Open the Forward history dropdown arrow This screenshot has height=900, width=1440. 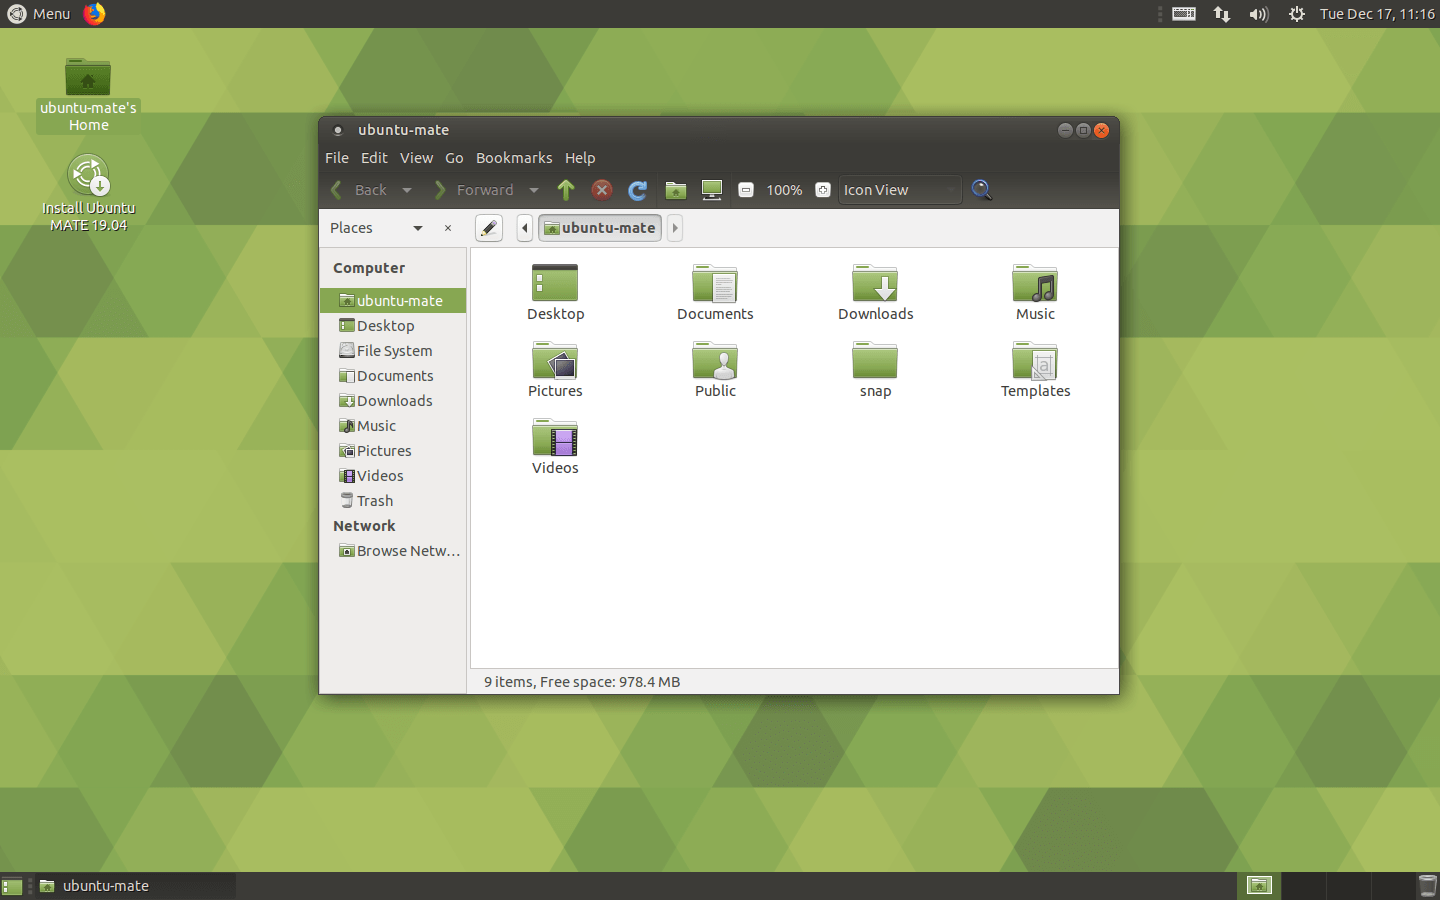point(534,190)
